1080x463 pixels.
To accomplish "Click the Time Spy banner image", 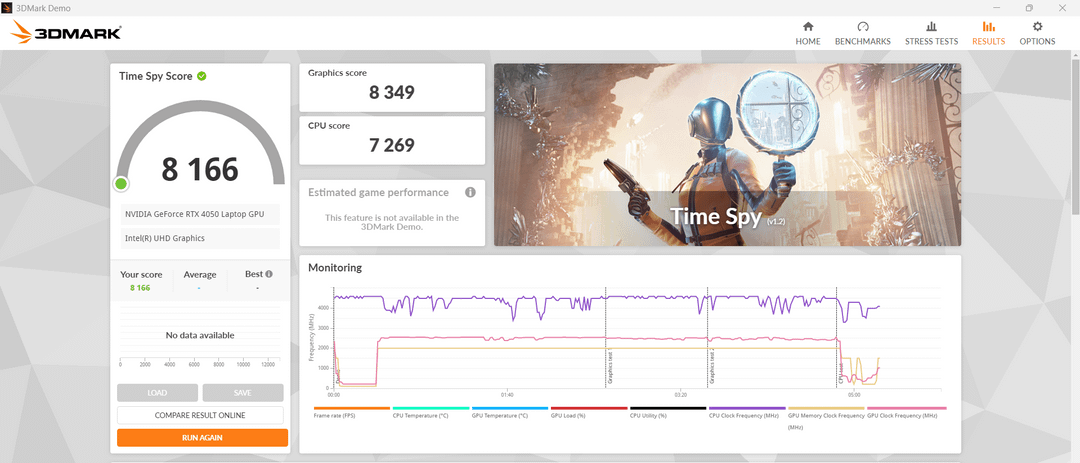I will (727, 155).
